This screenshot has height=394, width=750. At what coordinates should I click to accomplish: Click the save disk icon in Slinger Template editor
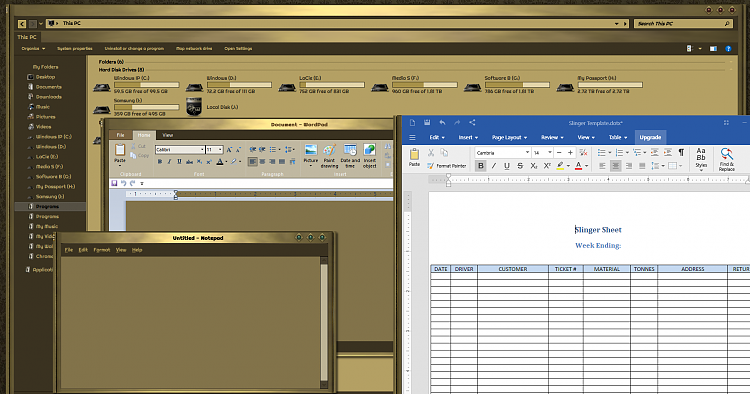pyautogui.click(x=427, y=123)
